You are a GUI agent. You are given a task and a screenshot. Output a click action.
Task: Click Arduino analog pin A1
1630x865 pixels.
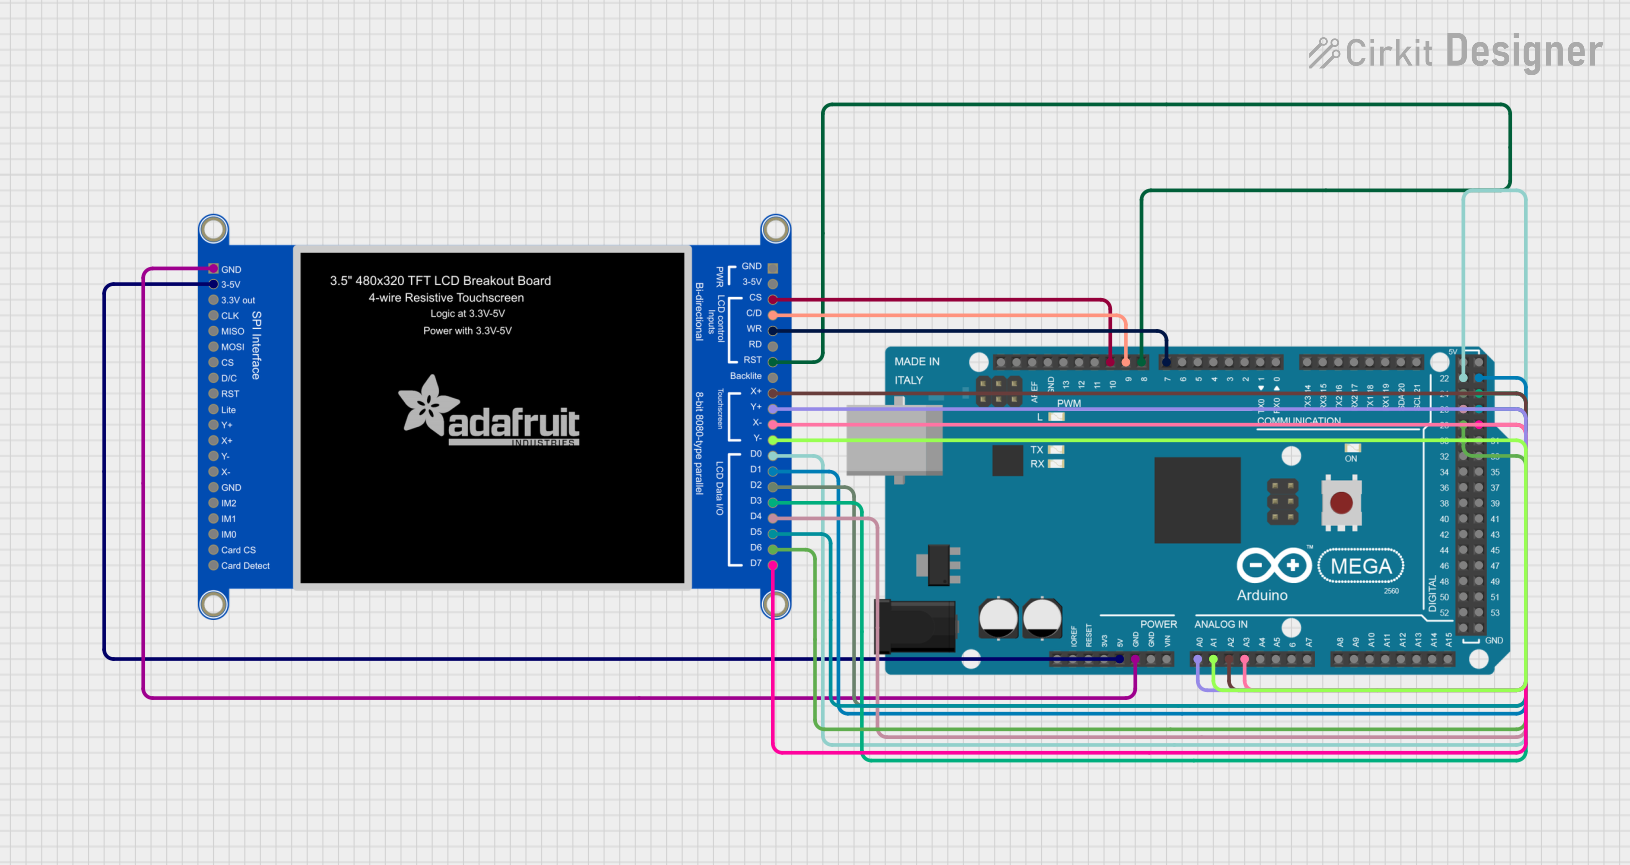tap(1214, 659)
